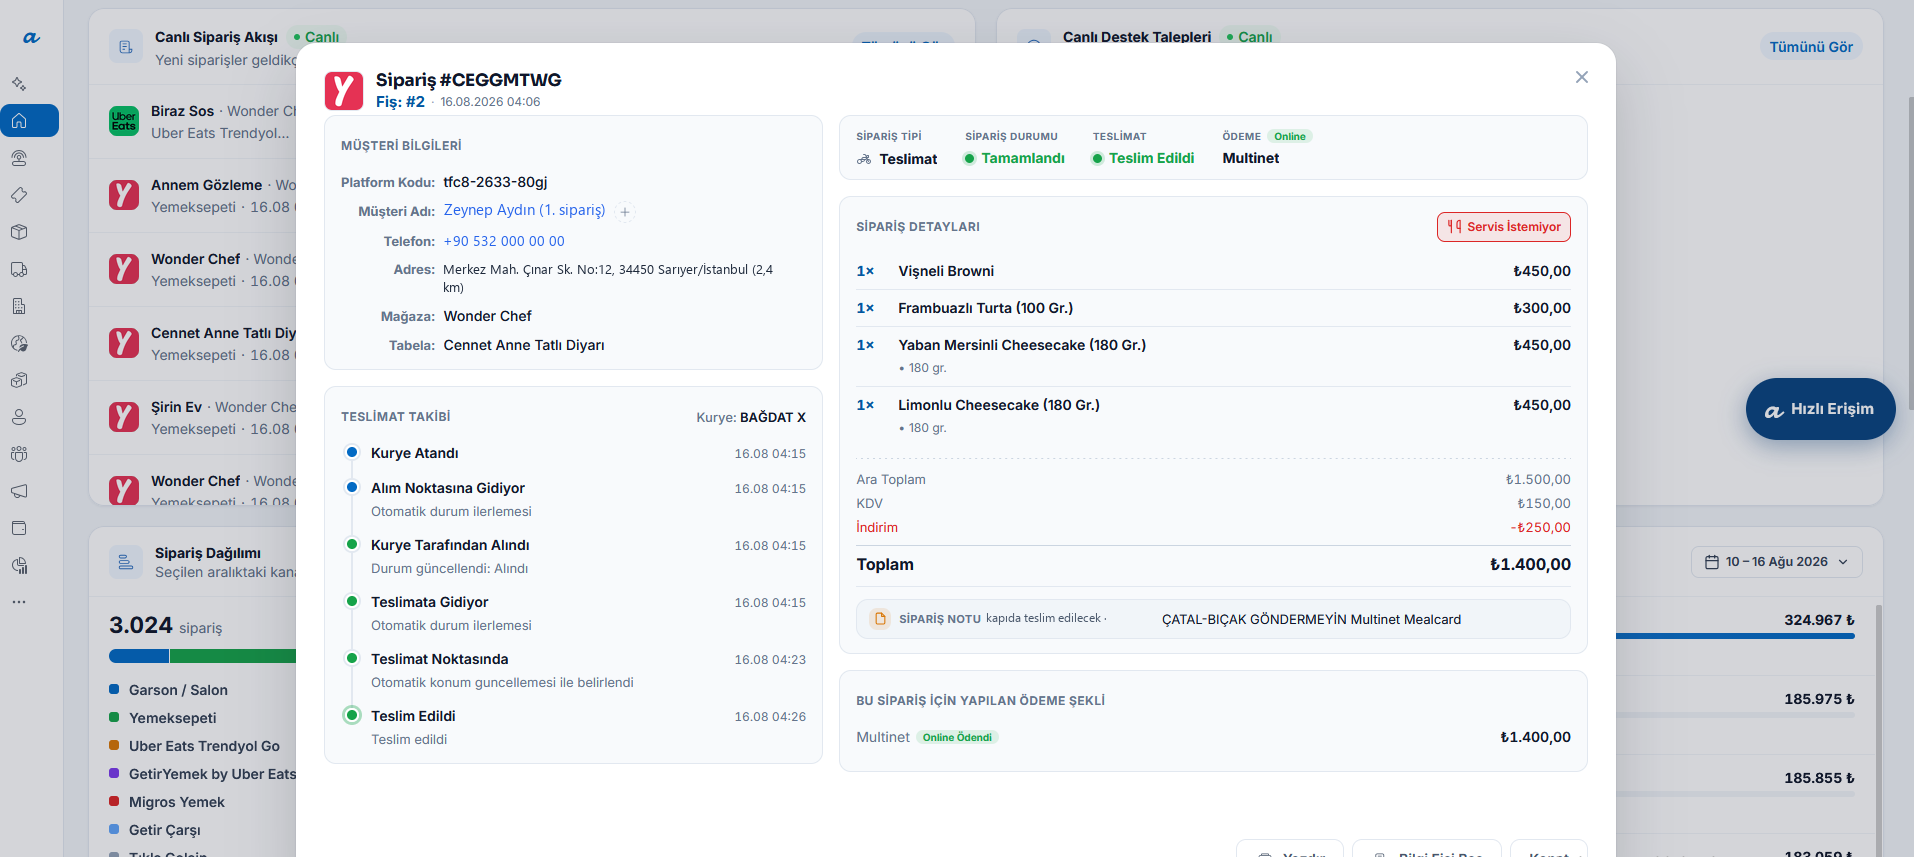Click the İndirim -₺250,00 discount amount
This screenshot has width=1914, height=857.
coord(1540,527)
